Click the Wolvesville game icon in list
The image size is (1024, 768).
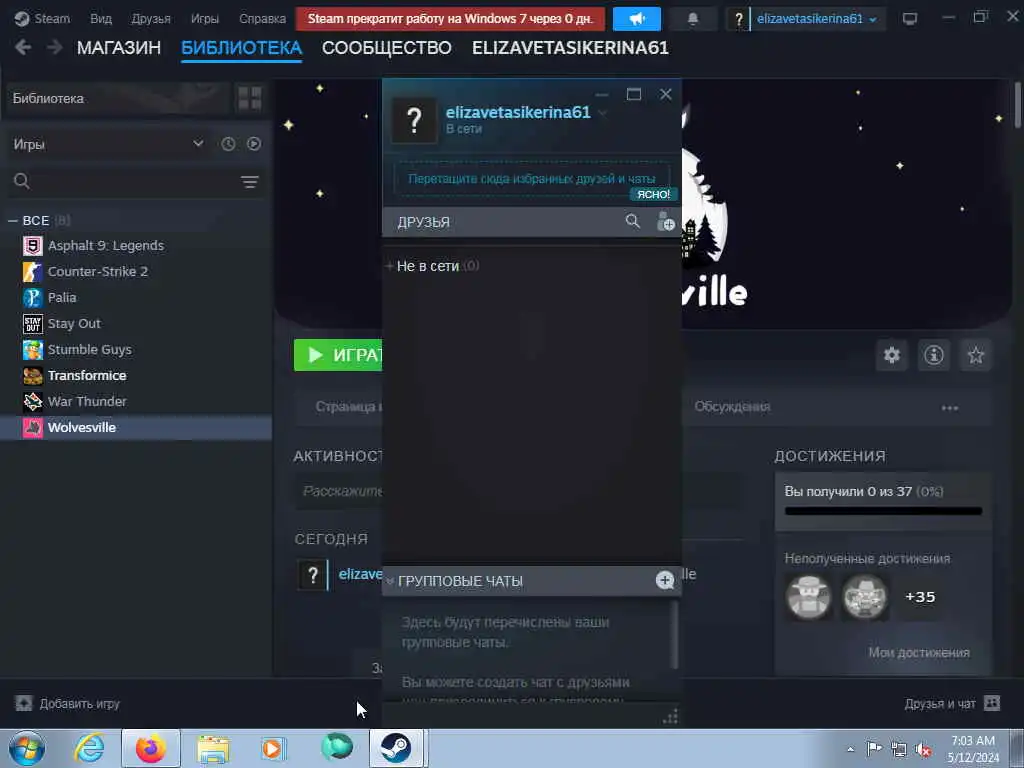(x=33, y=428)
